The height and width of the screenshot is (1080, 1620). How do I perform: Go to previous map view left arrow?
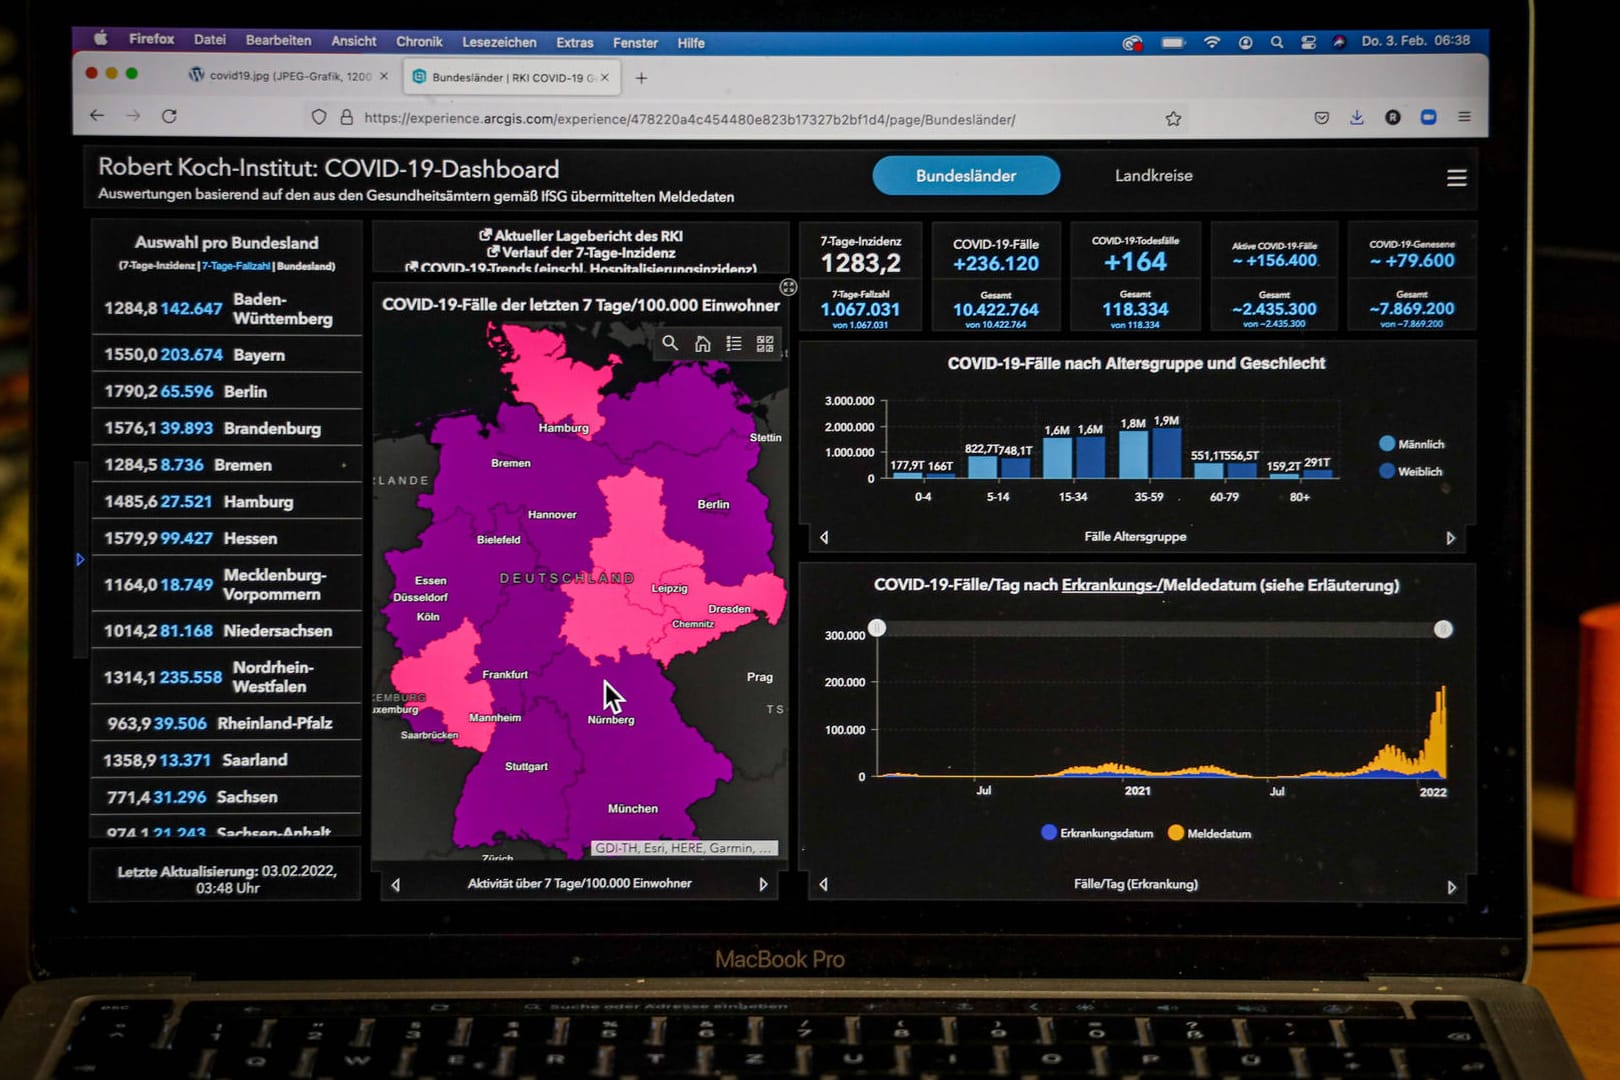396,885
